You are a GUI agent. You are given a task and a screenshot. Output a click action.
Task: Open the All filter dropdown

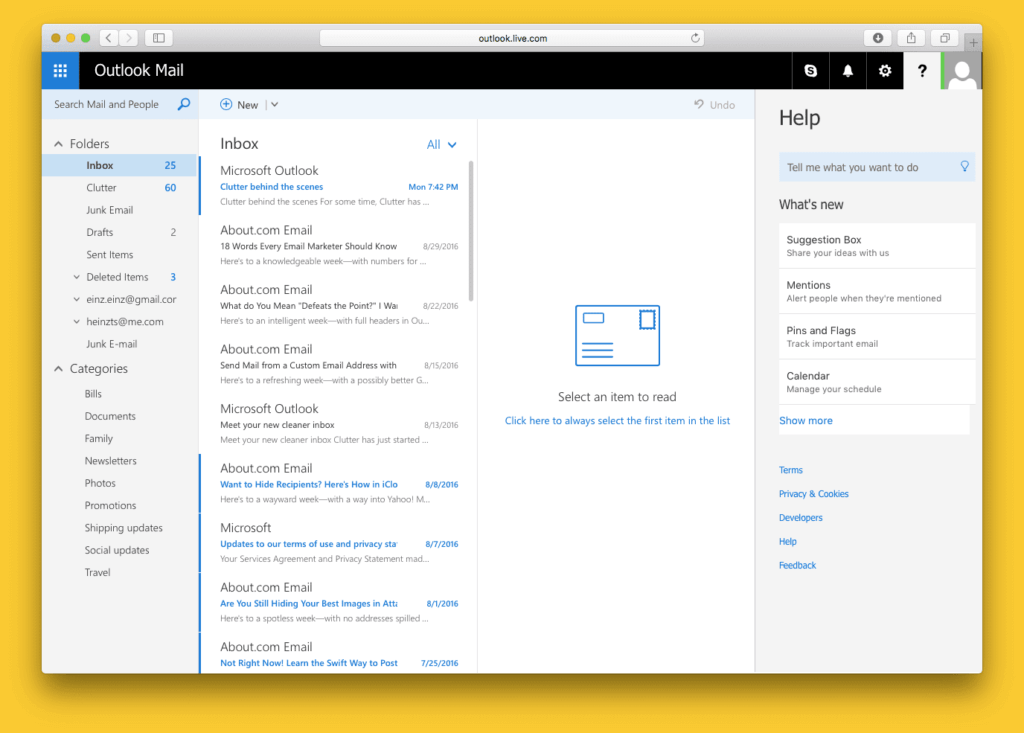(x=441, y=144)
